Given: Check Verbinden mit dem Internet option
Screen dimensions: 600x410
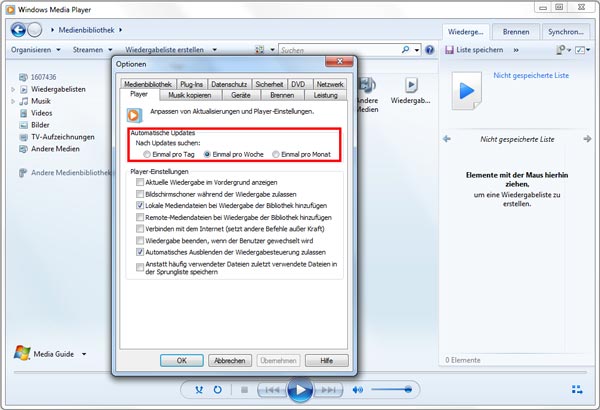Looking at the screenshot, I should tap(140, 229).
